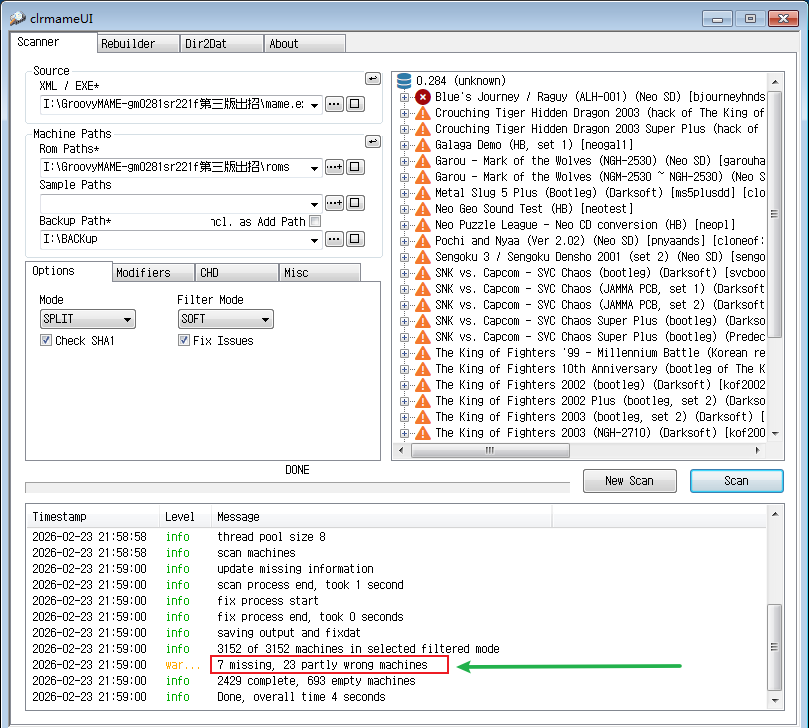Open the Mode dropdown showing SPLIT
The width and height of the screenshot is (809, 728).
(x=87, y=320)
